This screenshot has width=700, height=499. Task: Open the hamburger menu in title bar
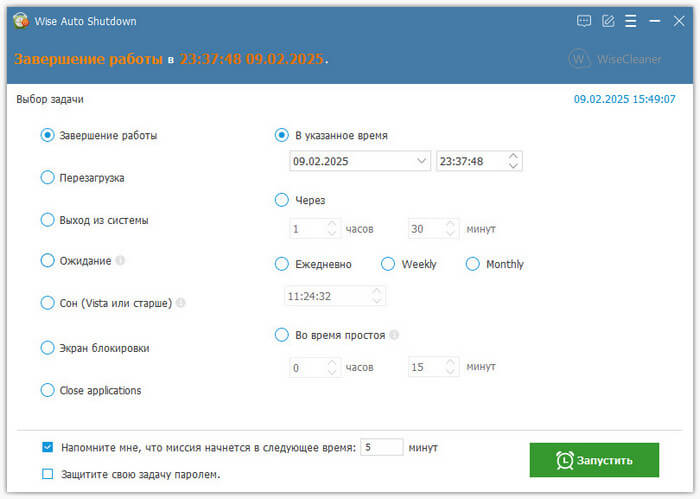(x=631, y=21)
